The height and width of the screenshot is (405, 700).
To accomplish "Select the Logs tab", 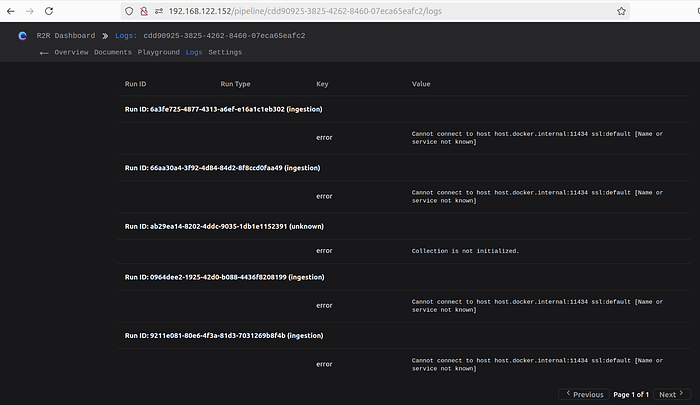I will 194,52.
